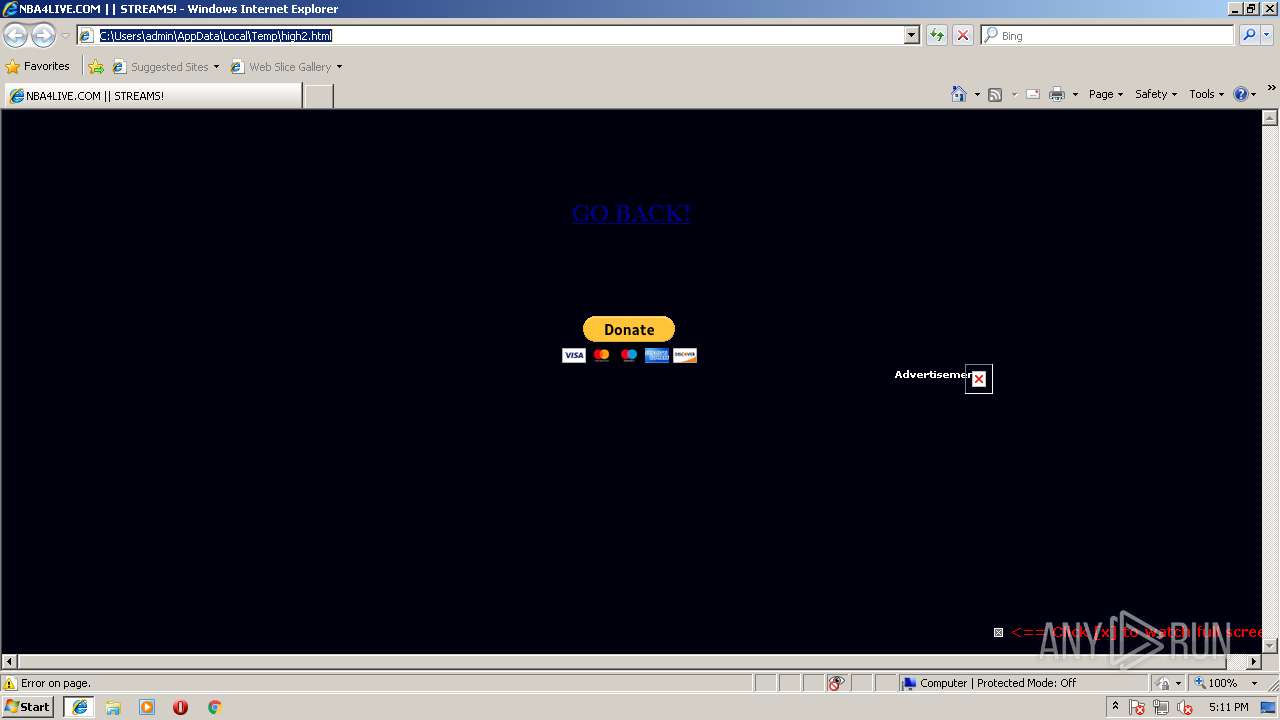Show hidden system tray icons
Image resolution: width=1280 pixels, height=720 pixels.
point(1115,707)
